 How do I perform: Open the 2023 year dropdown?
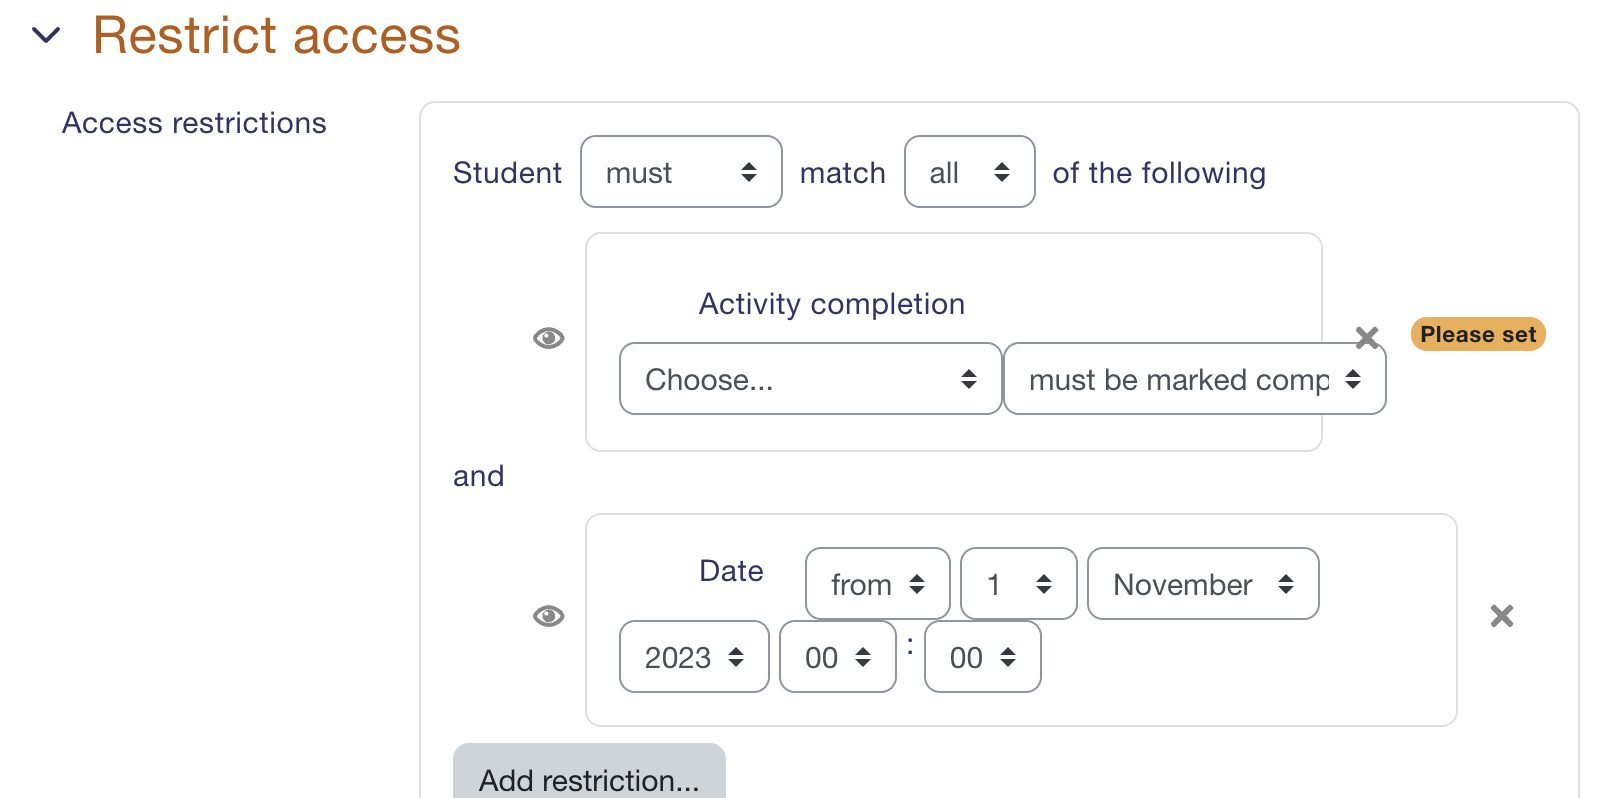pyautogui.click(x=694, y=657)
